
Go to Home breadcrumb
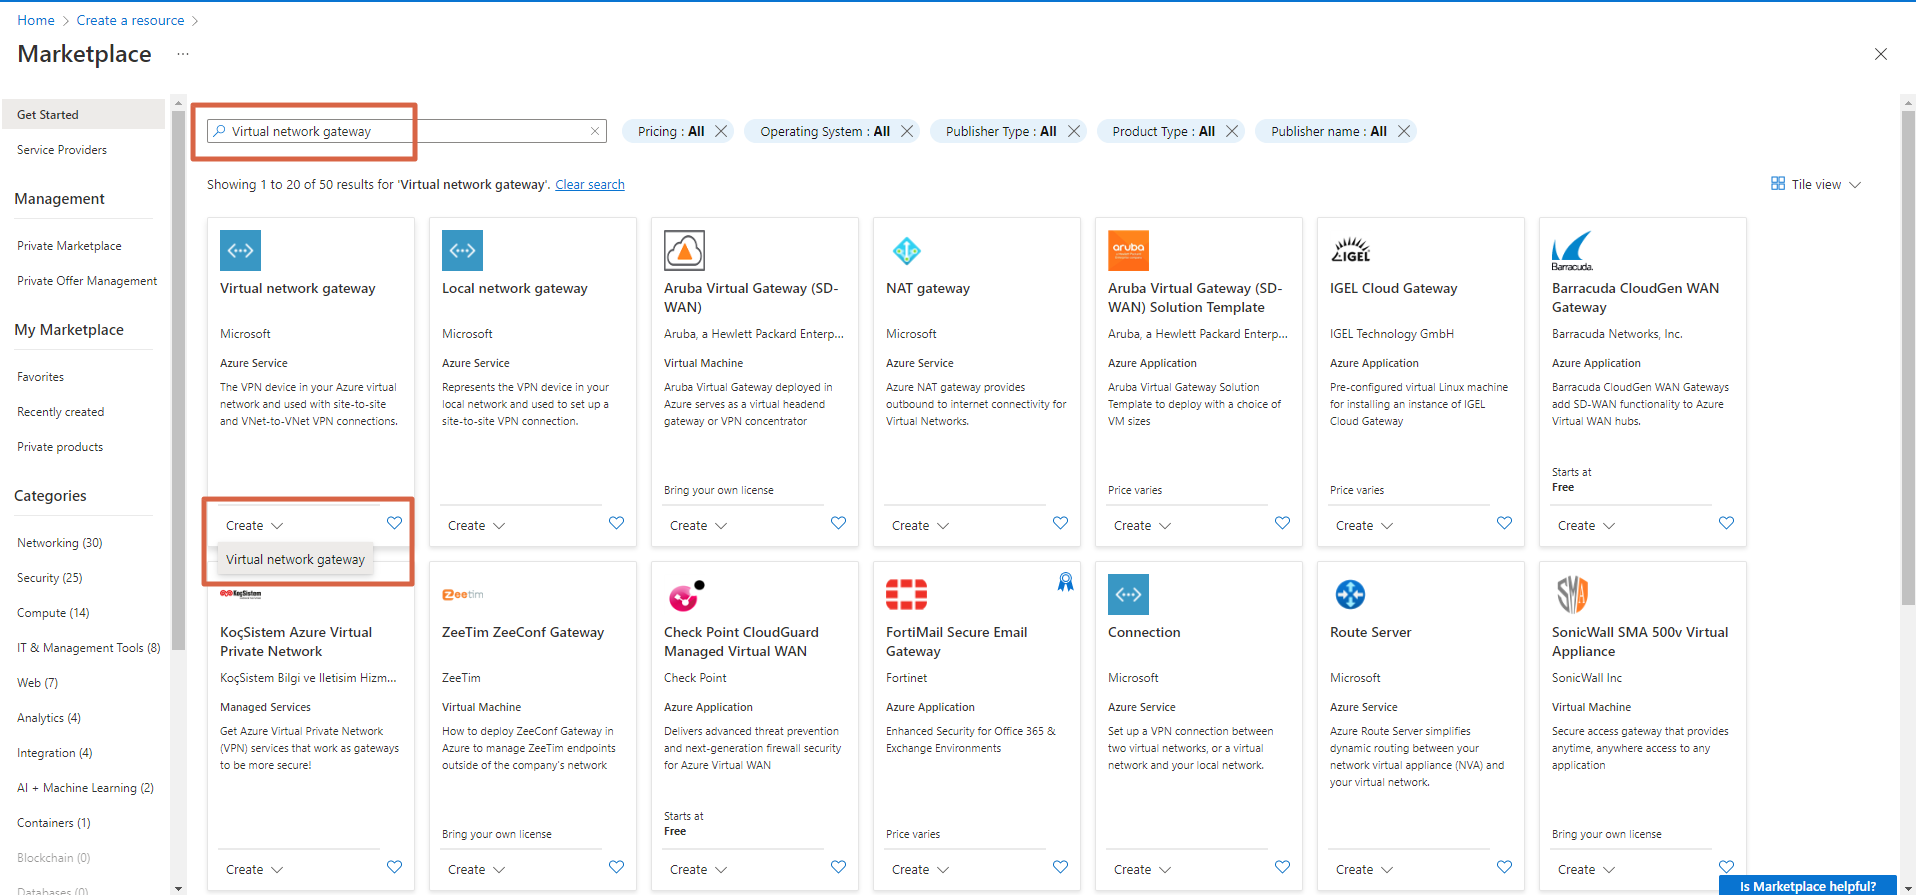pos(36,20)
